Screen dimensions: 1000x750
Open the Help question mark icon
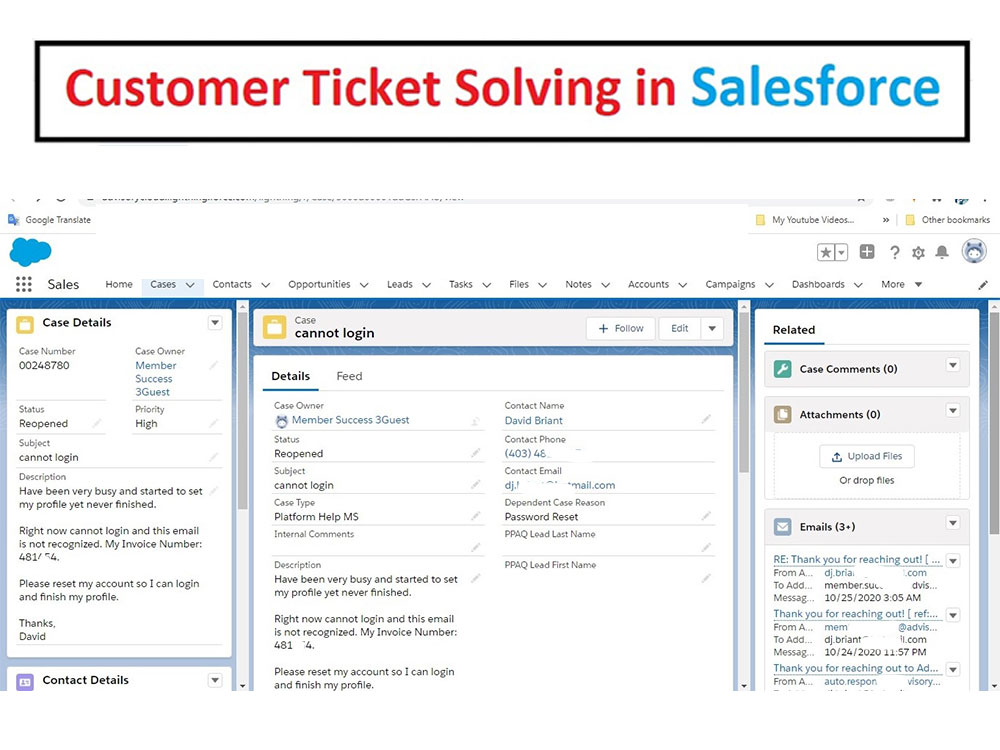[895, 253]
